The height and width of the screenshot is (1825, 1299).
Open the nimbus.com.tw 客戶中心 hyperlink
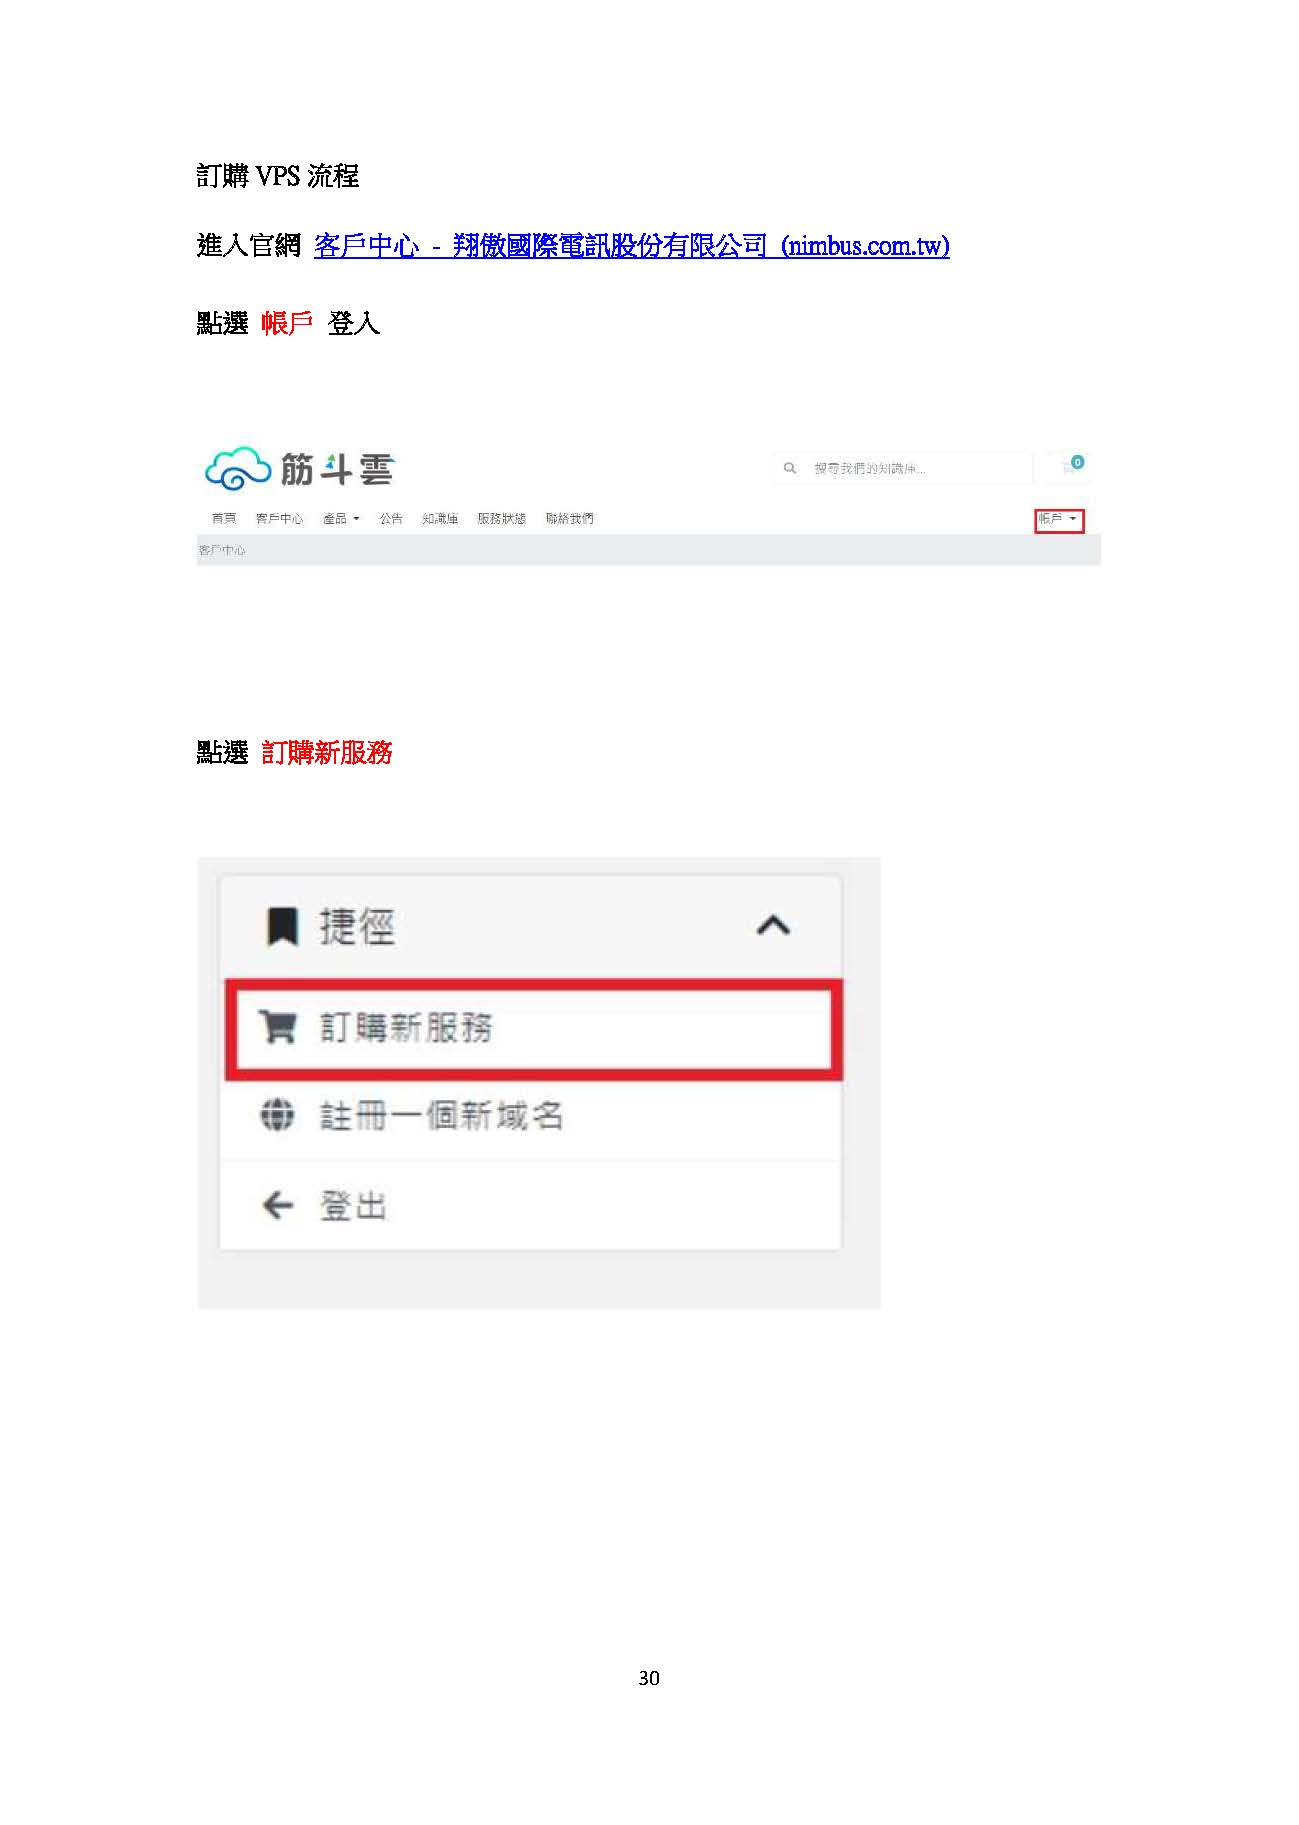pos(632,245)
